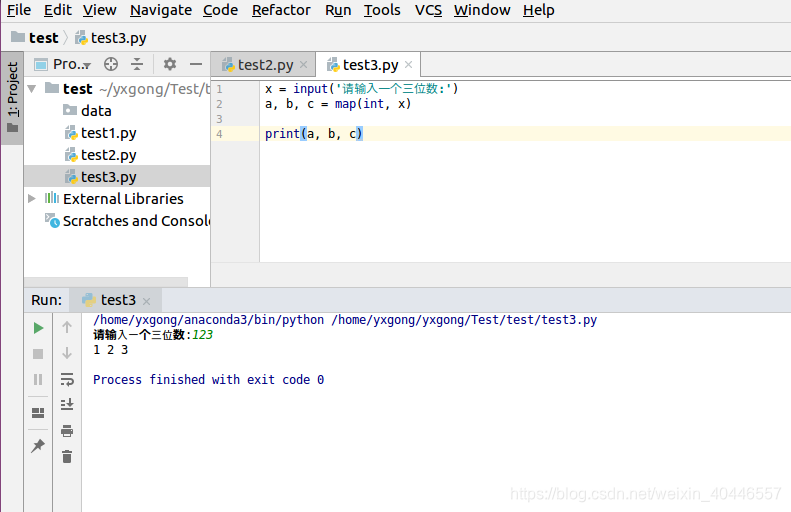This screenshot has height=512, width=791.
Task: Pause output with the pause icon
Action: point(38,379)
